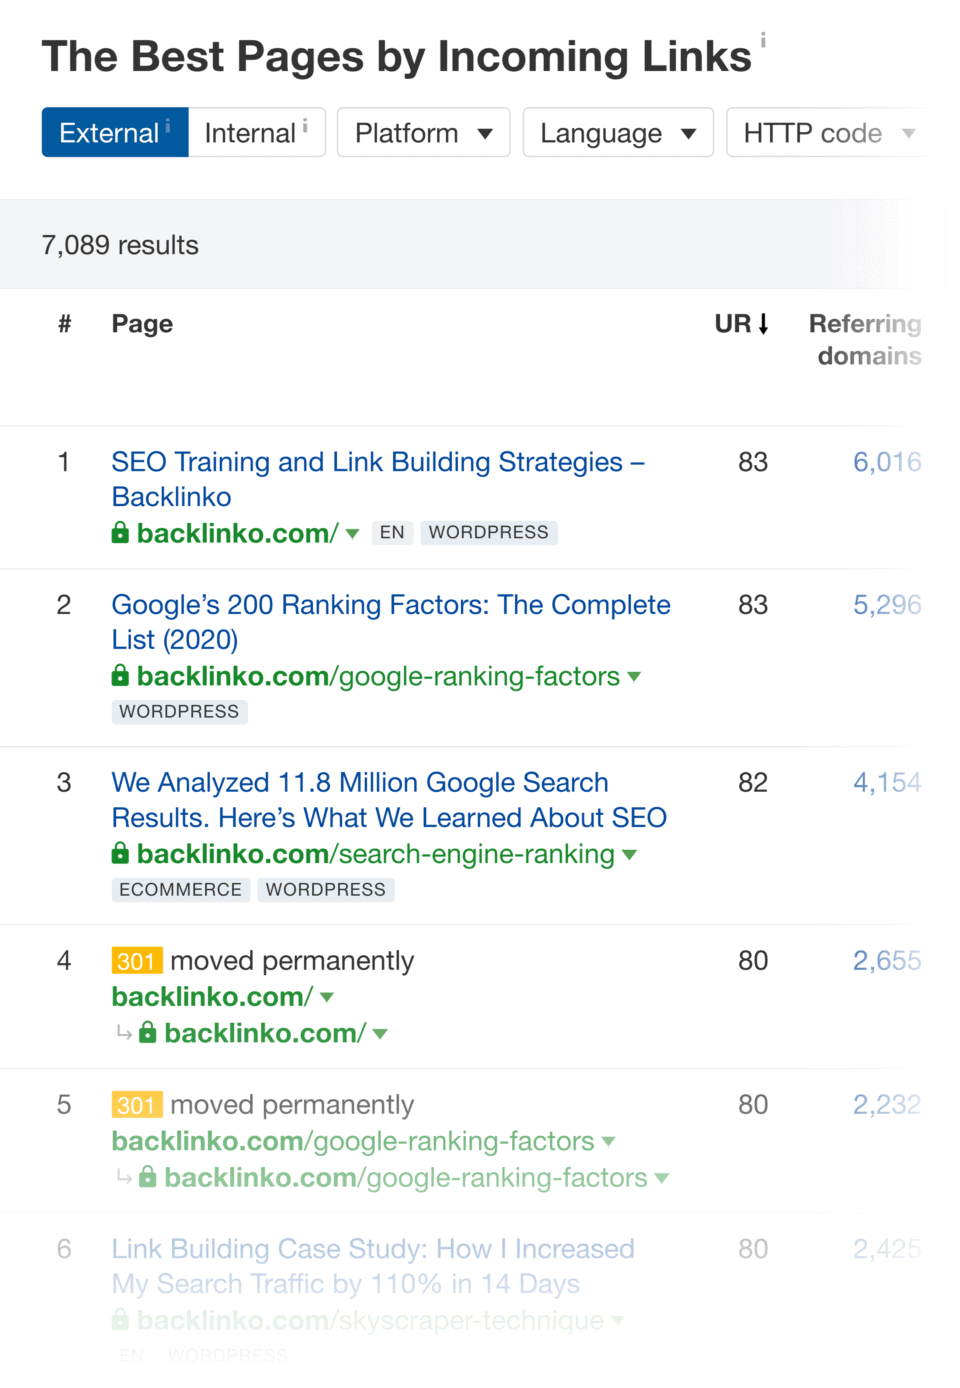Switch to External links tab
This screenshot has width=960, height=1388.
(x=114, y=133)
